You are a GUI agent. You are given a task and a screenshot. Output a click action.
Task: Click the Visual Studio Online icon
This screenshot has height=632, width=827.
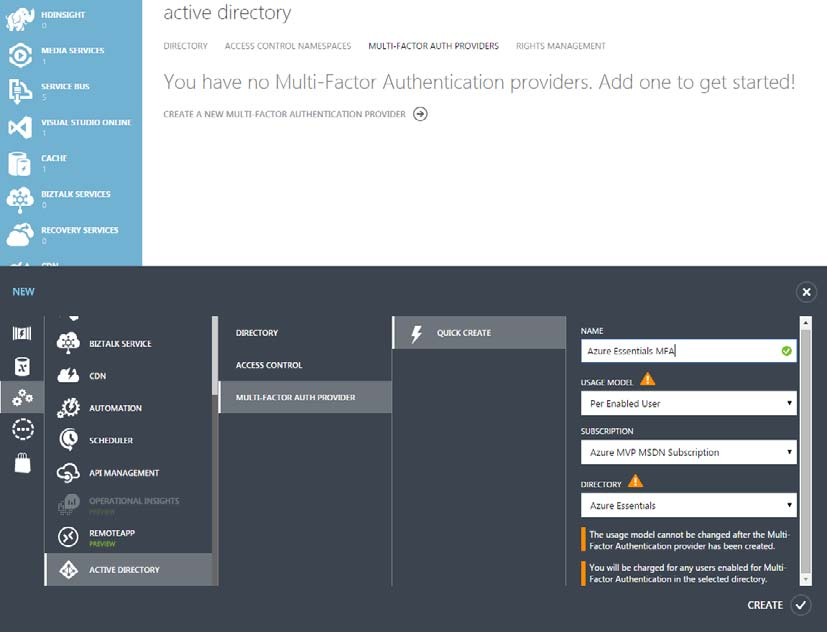(x=20, y=127)
